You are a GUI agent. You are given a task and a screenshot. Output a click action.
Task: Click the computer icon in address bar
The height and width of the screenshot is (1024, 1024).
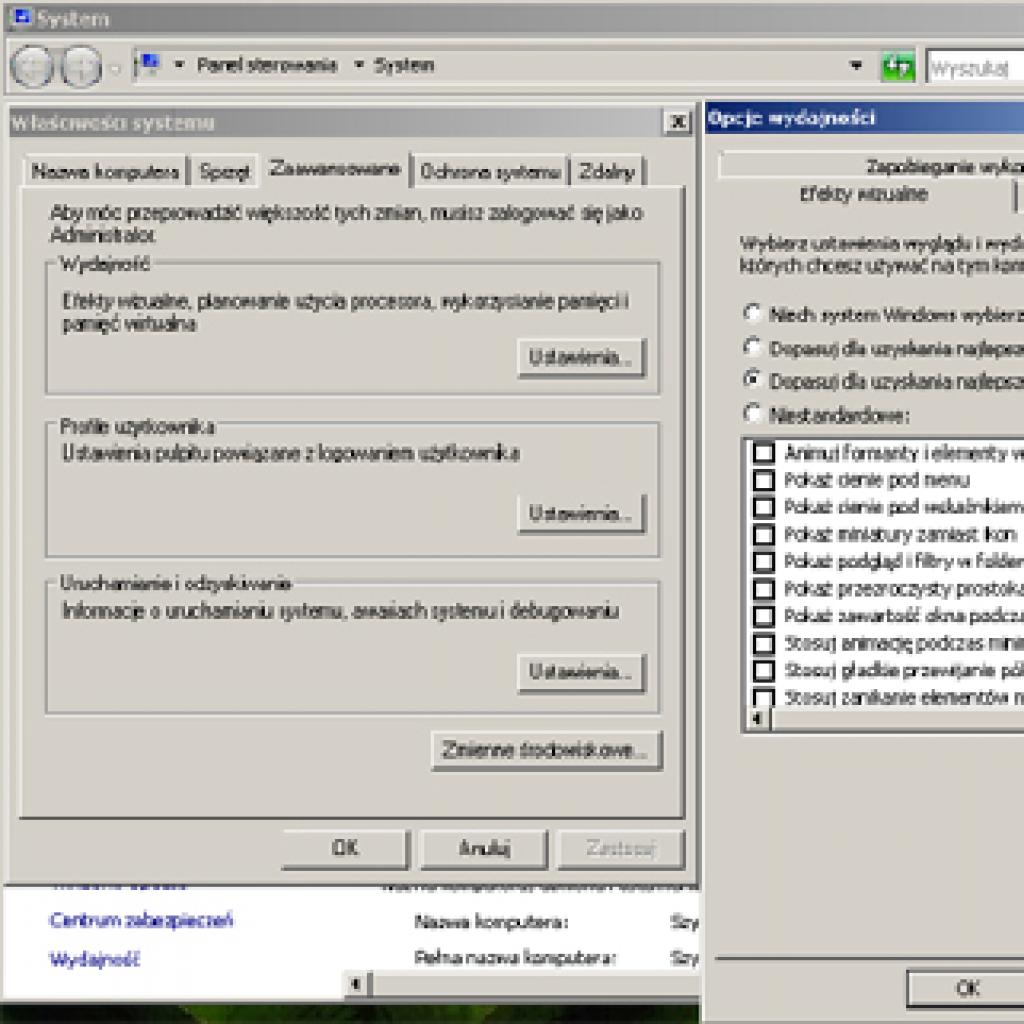tap(150, 65)
